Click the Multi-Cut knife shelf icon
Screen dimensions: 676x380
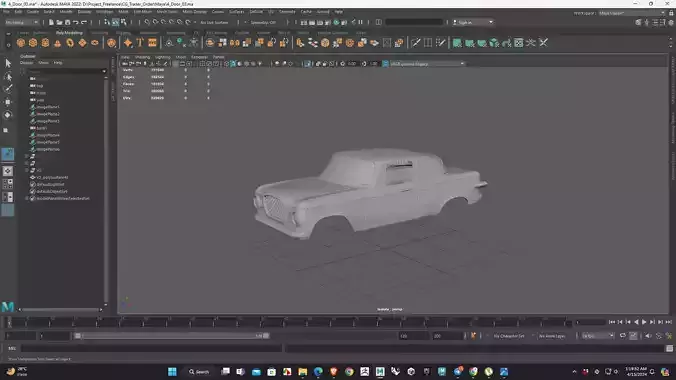416,43
